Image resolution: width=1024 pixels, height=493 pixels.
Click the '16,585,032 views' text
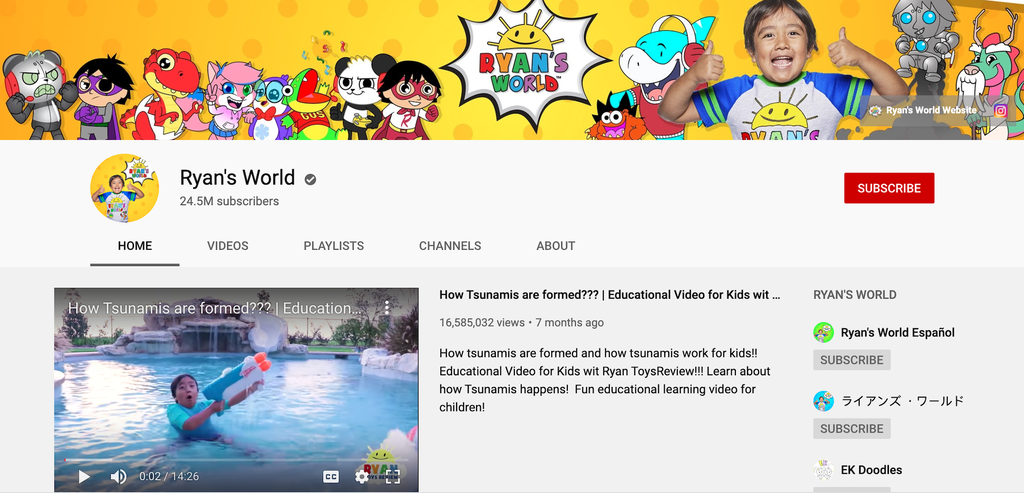482,323
